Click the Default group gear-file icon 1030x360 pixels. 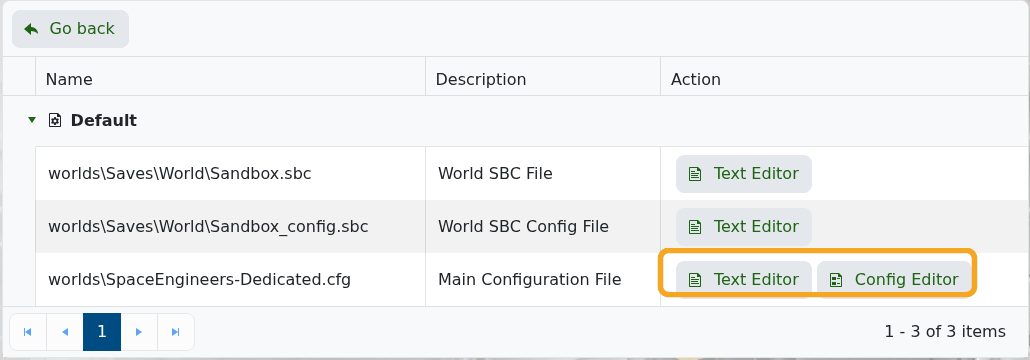click(x=55, y=120)
